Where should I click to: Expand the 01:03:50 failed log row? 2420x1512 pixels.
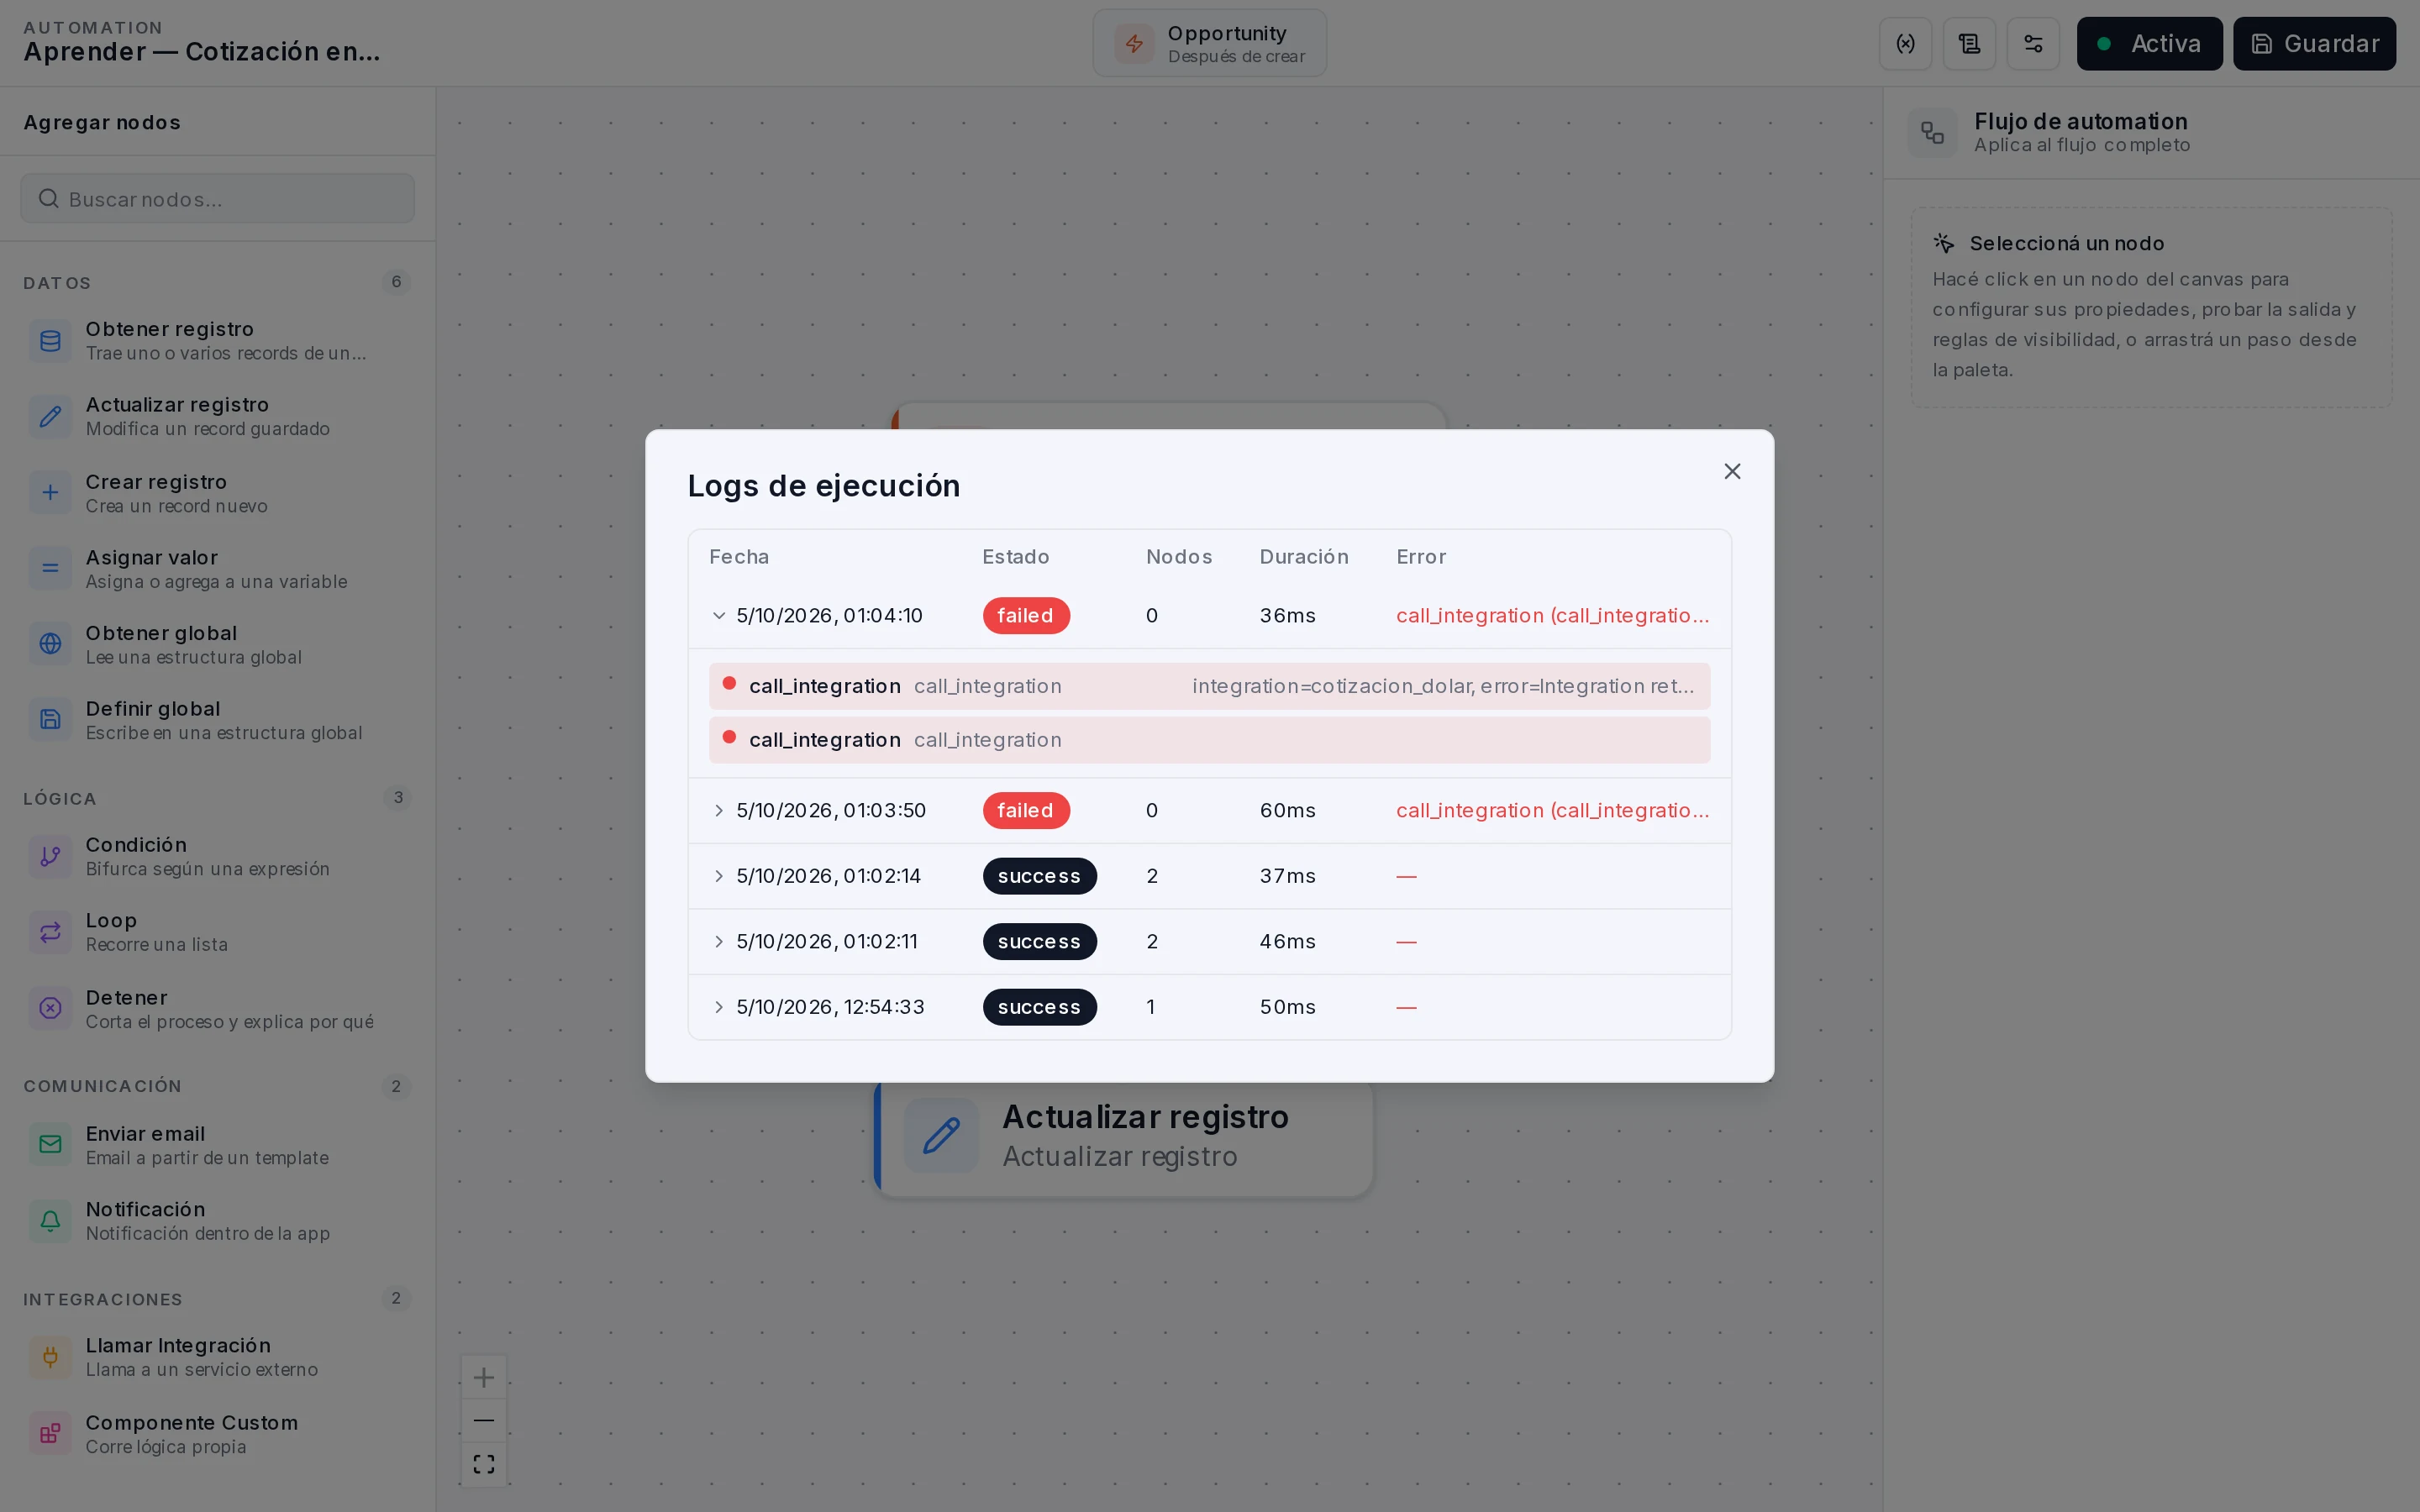point(718,810)
